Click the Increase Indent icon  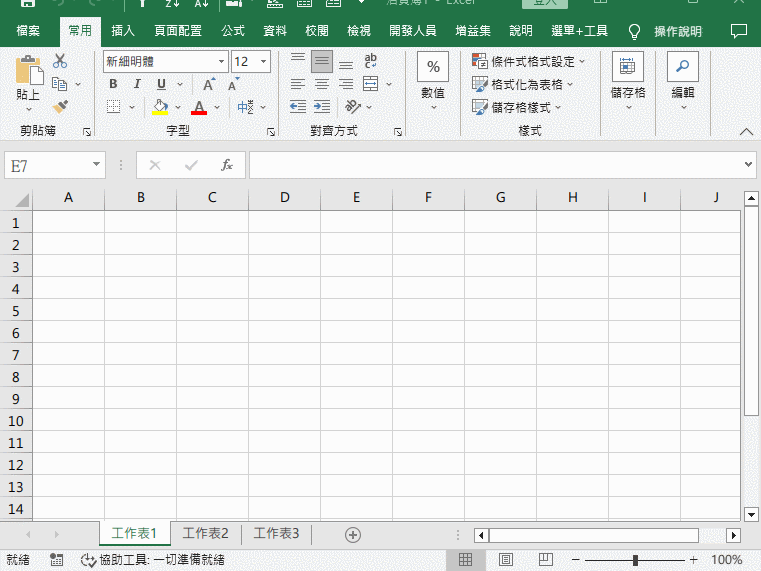(321, 106)
